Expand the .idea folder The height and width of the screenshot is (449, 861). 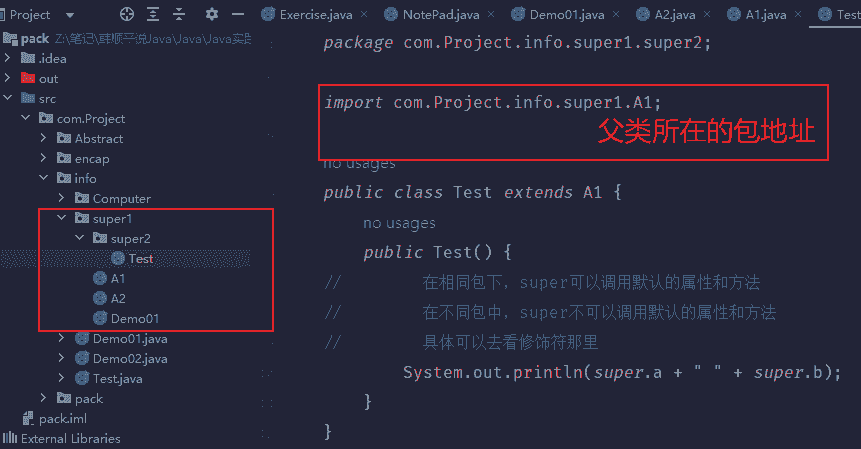(x=9, y=58)
